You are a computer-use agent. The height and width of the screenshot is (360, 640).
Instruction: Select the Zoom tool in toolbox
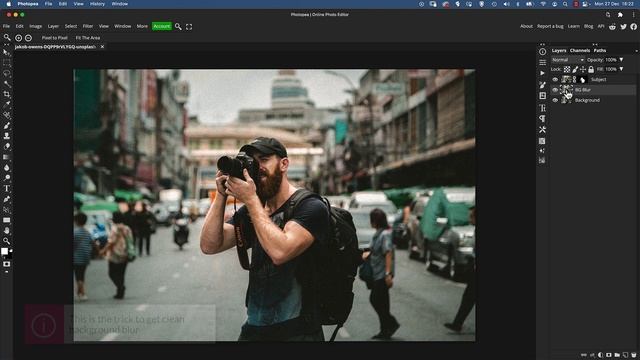point(6,241)
